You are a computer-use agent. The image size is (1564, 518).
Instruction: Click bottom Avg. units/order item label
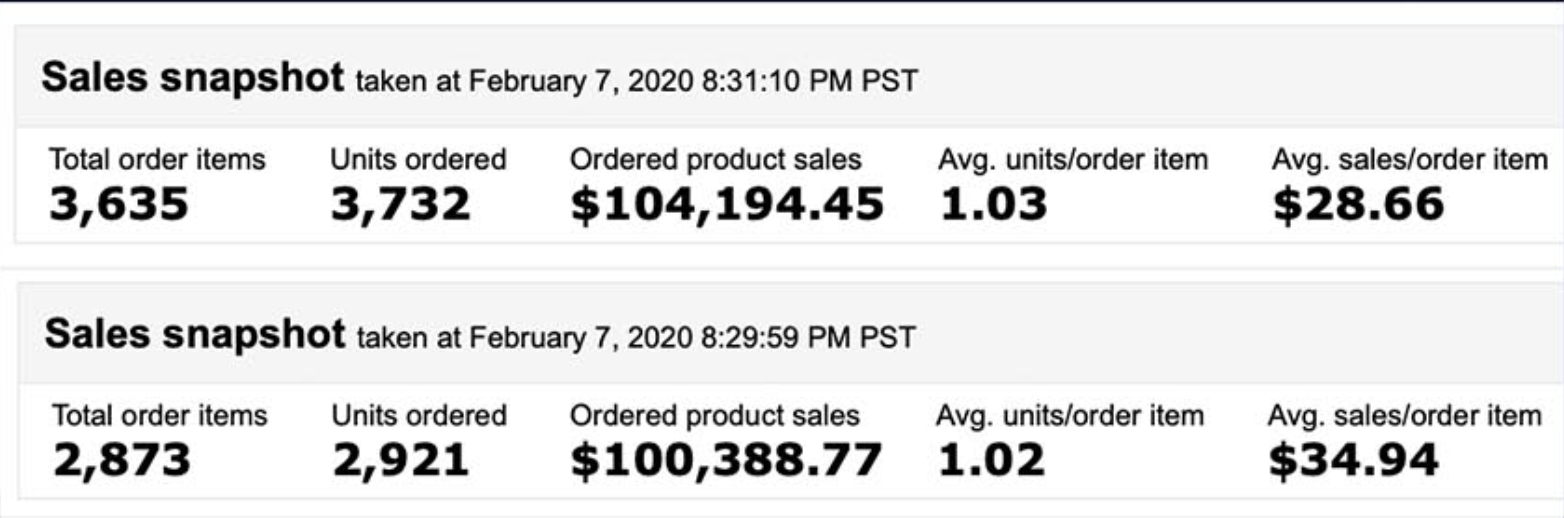[1070, 415]
